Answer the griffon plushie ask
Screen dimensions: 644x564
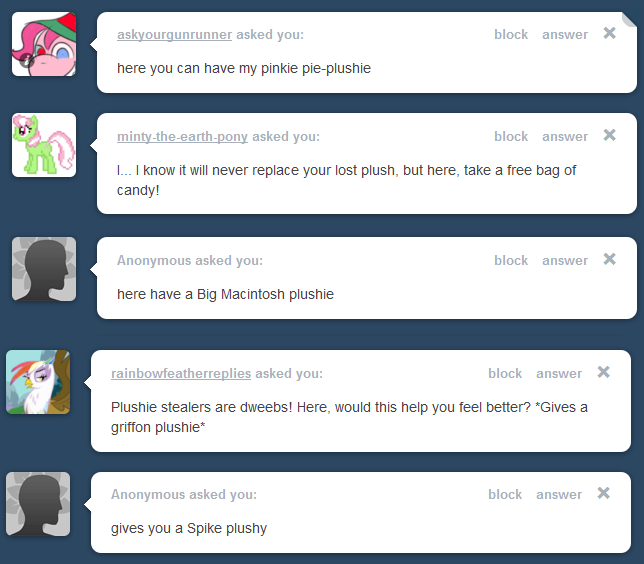(559, 373)
